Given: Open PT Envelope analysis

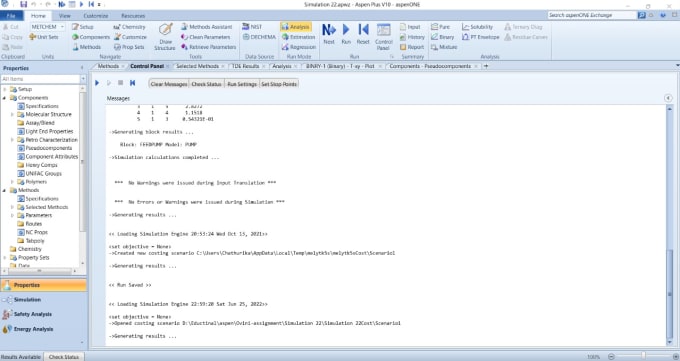Looking at the screenshot, I should (481, 37).
